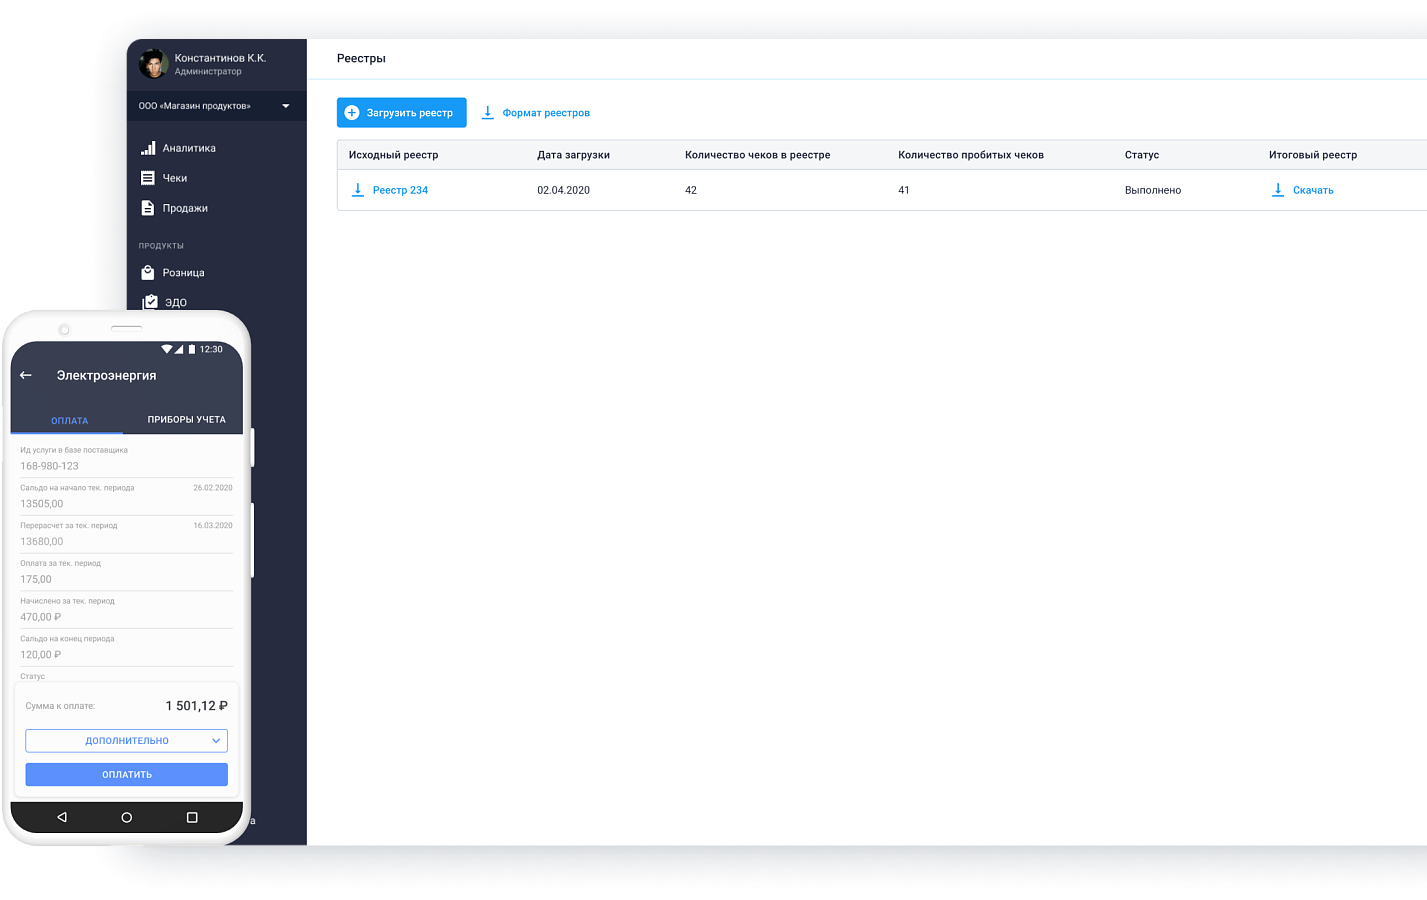Click the ЭДО clipboard check icon
This screenshot has height=900, width=1427.
click(150, 302)
